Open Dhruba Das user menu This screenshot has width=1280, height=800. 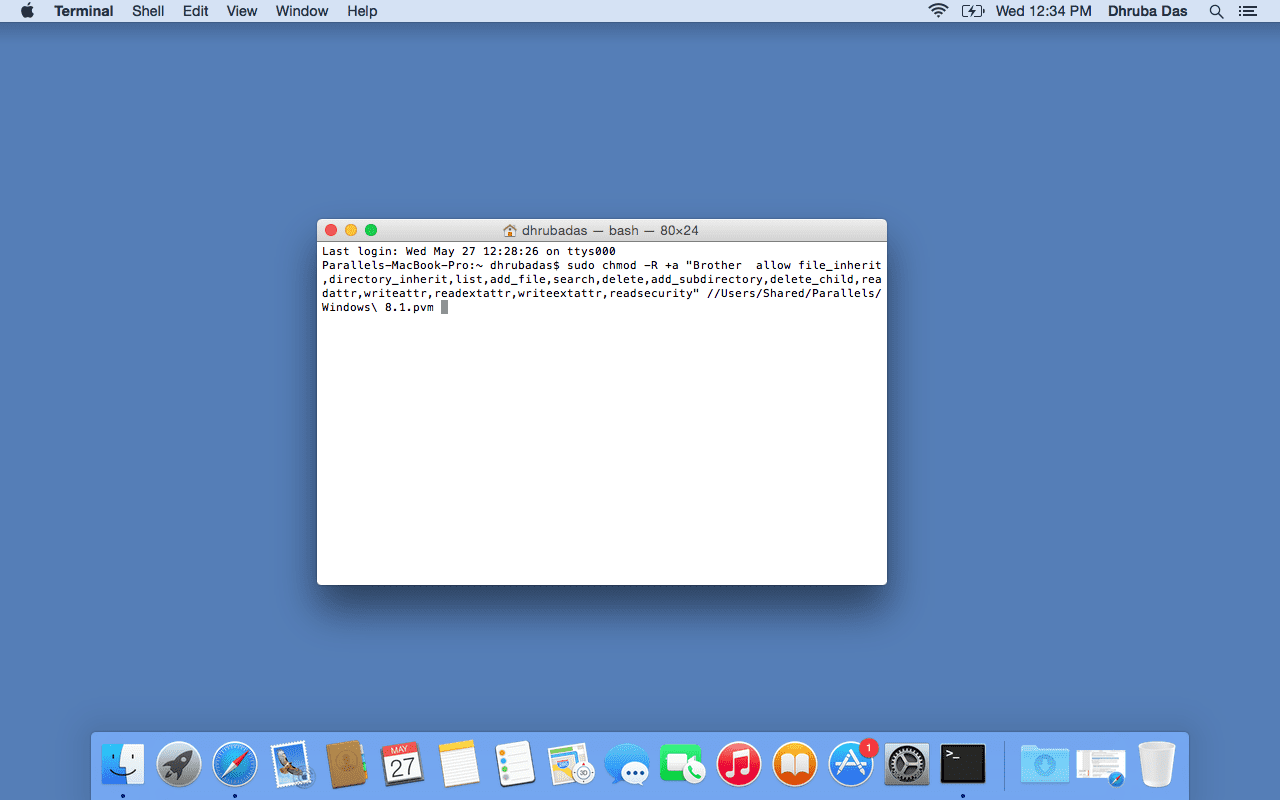[x=1147, y=11]
